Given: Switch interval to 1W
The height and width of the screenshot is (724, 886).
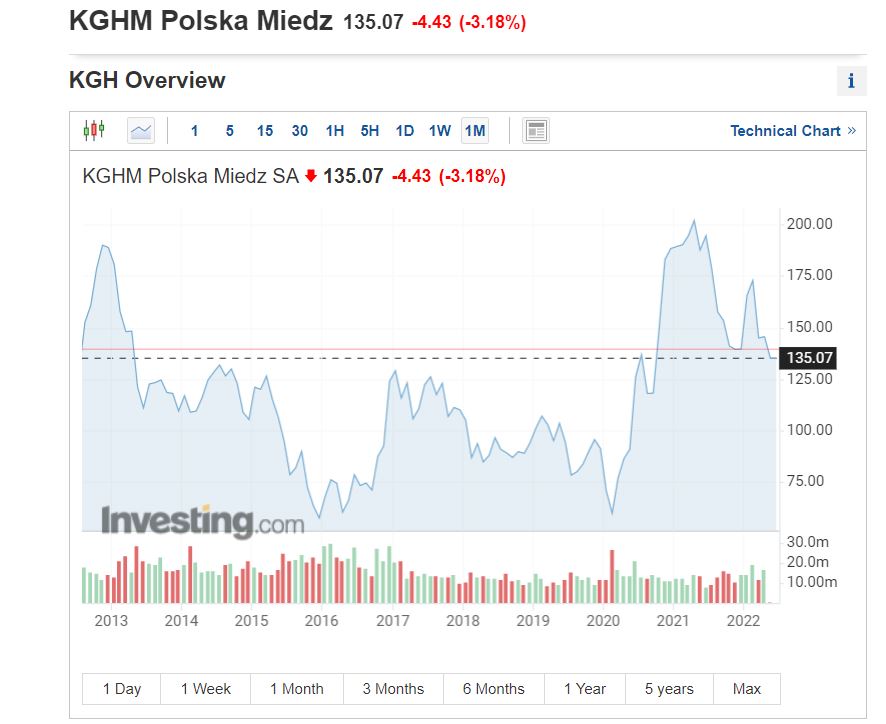Looking at the screenshot, I should pos(440,131).
